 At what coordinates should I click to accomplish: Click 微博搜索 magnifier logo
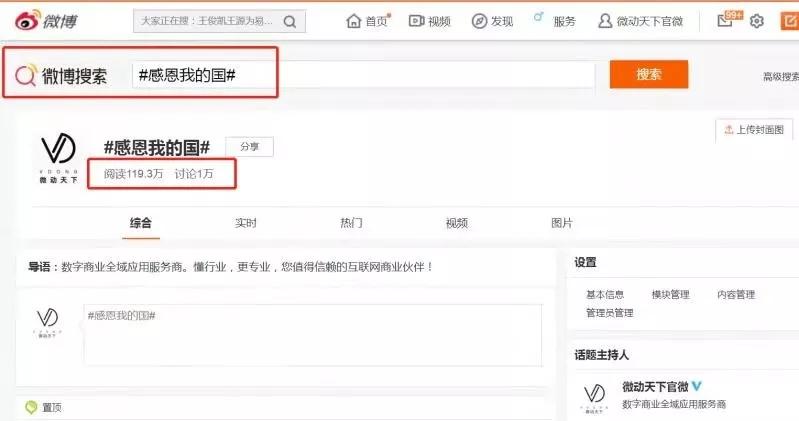(25, 75)
